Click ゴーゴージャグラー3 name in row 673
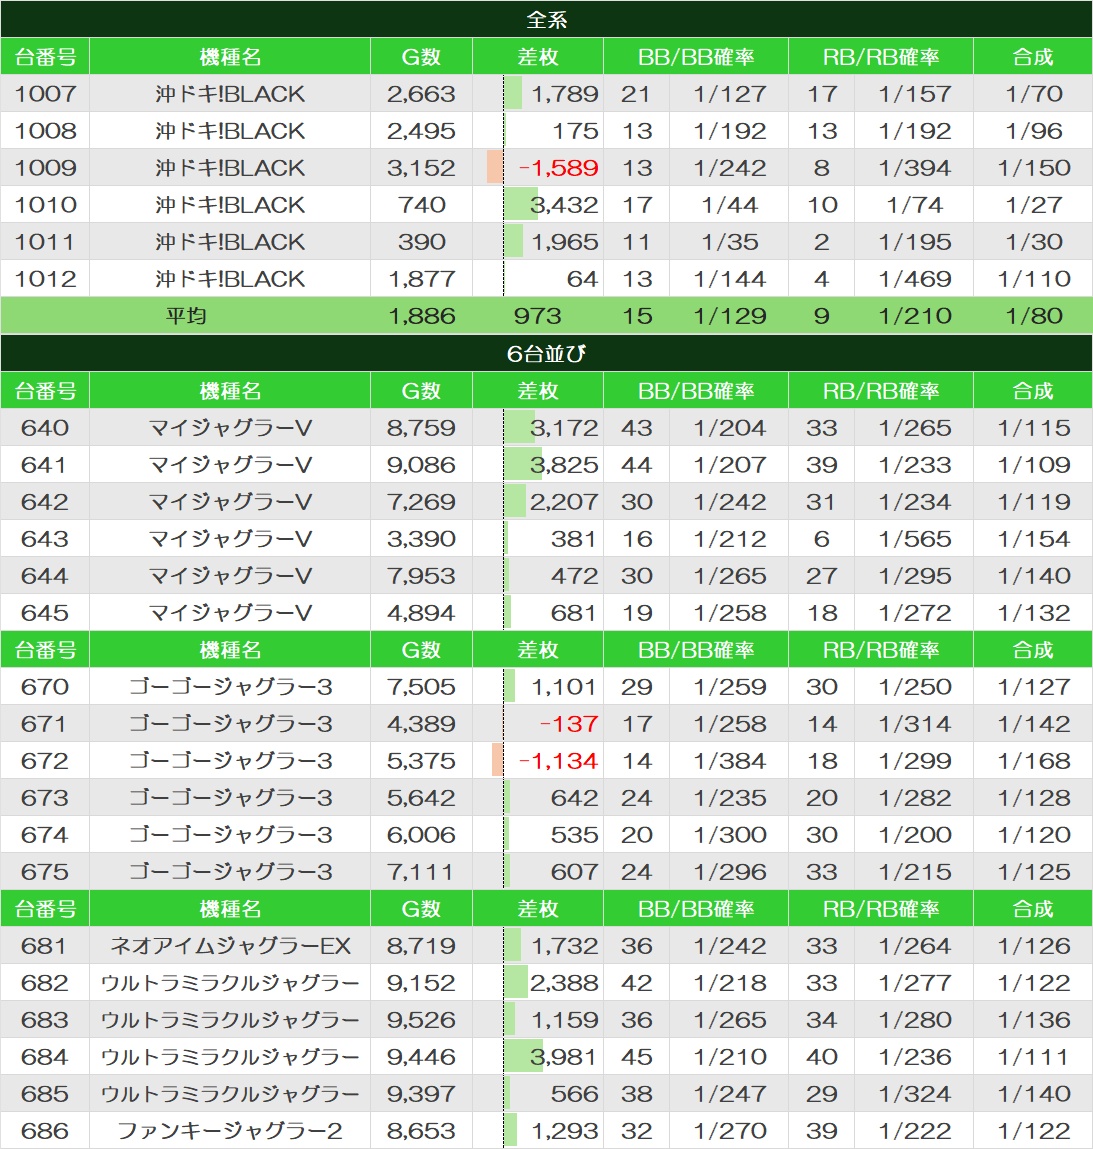1093x1149 pixels. [230, 797]
